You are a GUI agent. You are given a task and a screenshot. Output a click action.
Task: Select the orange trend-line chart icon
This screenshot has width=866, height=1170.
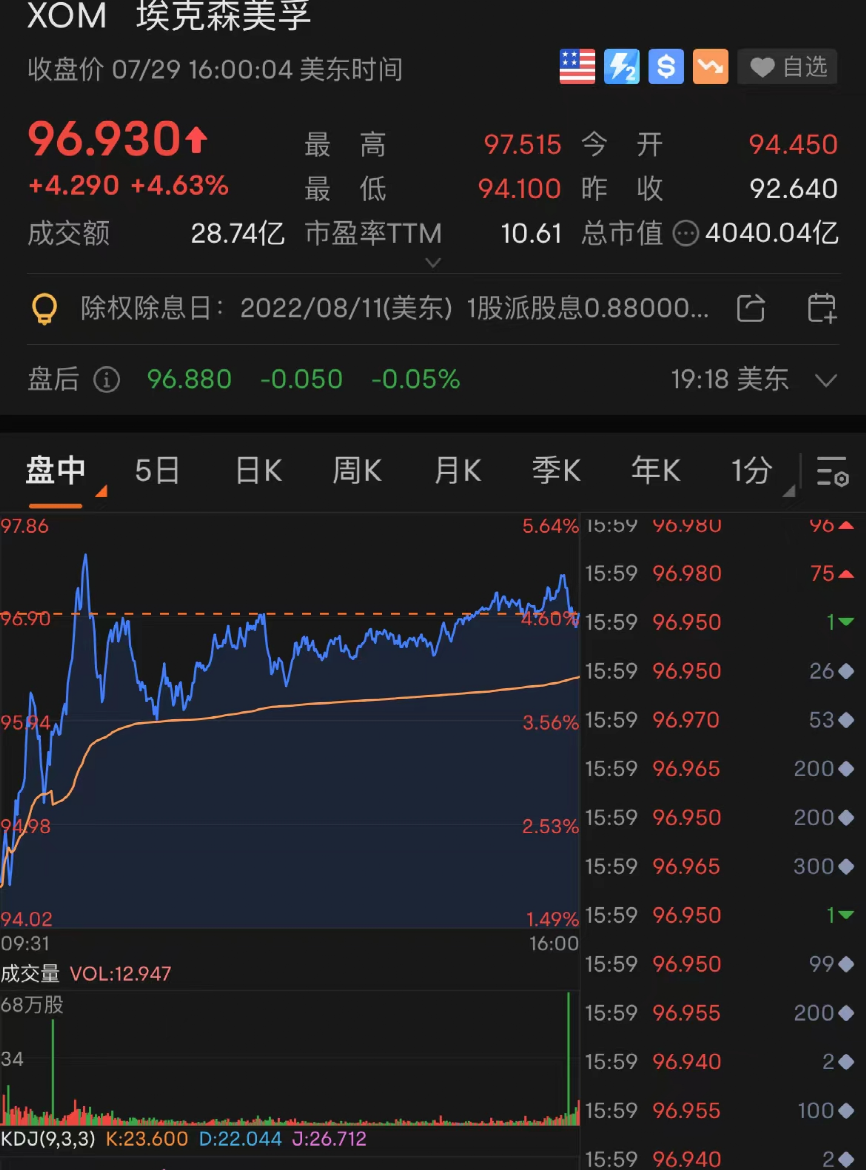coord(710,66)
